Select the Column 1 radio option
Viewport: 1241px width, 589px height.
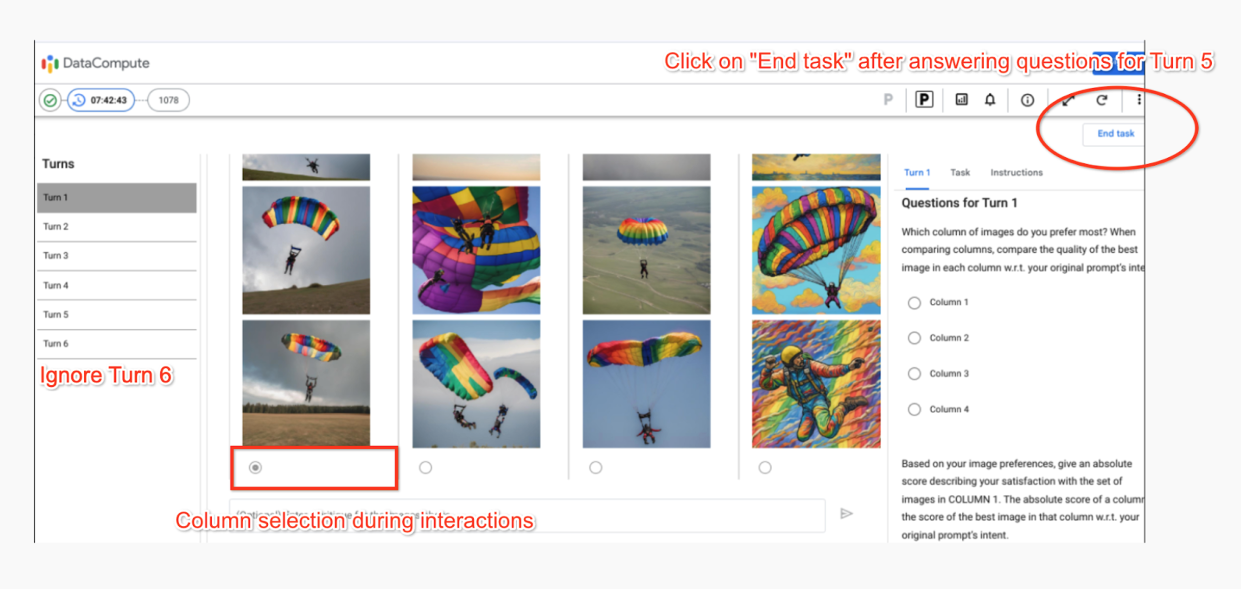click(x=914, y=302)
